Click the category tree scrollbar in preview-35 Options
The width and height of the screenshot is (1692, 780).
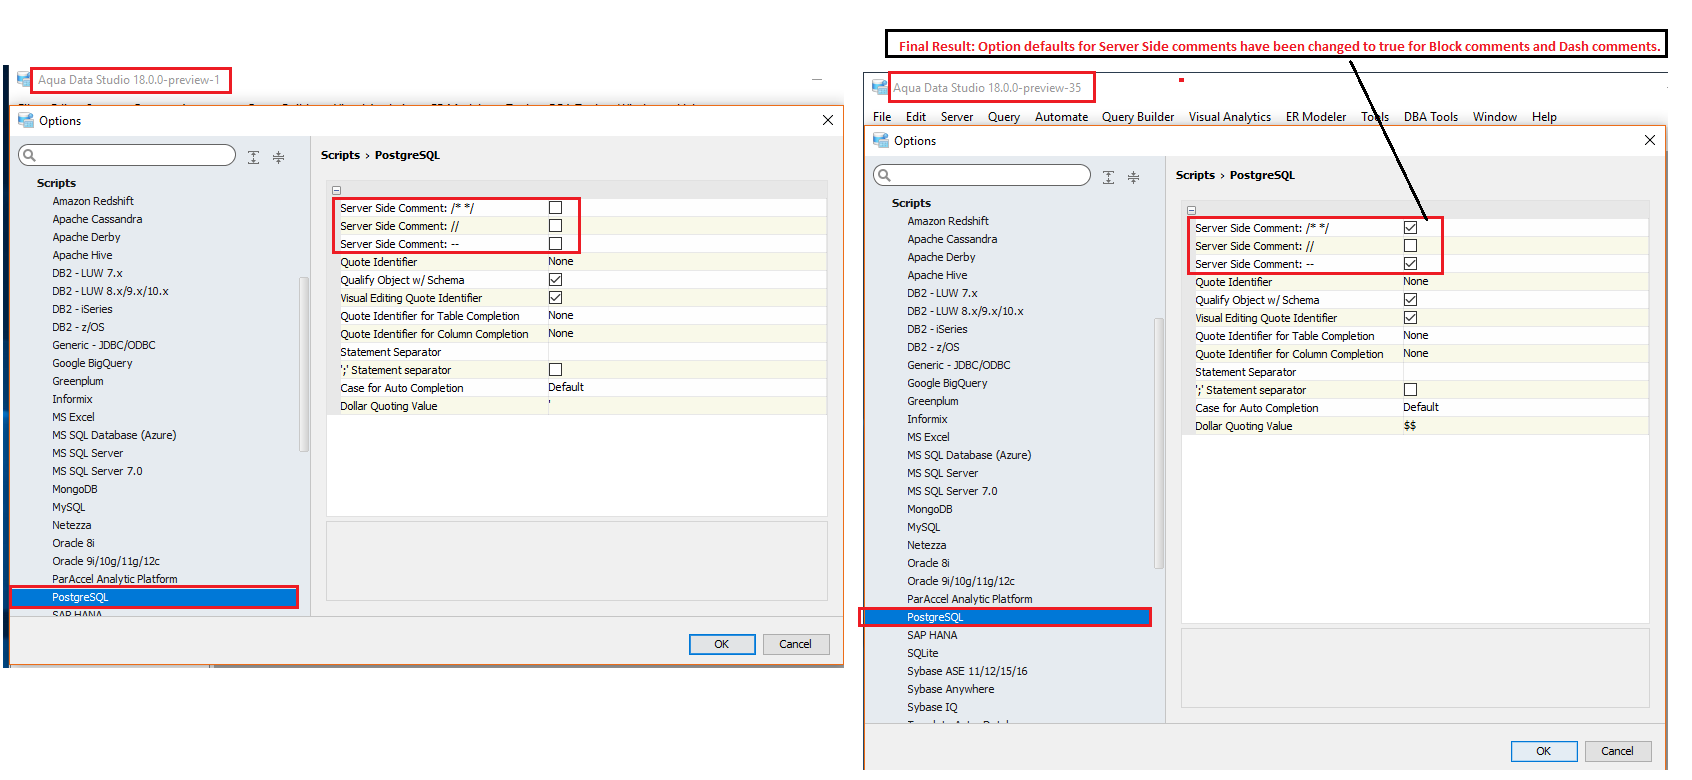click(x=1159, y=443)
